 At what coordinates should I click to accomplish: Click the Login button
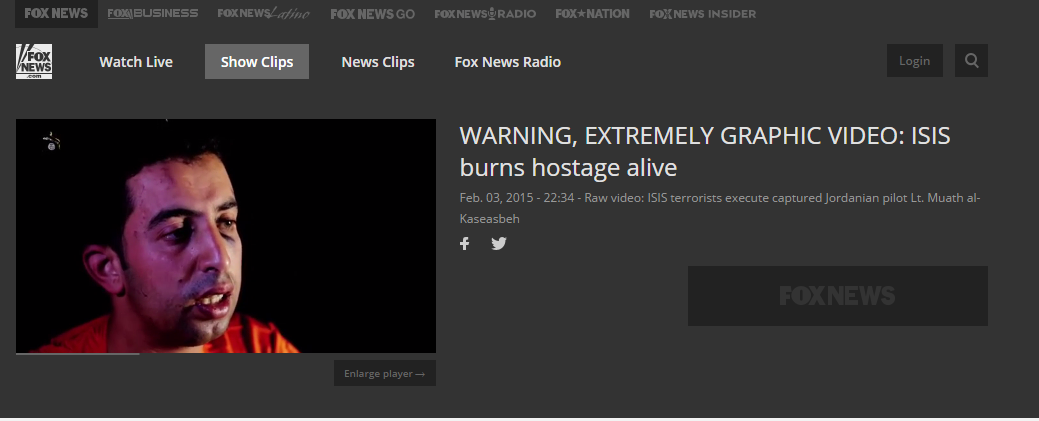tap(914, 60)
